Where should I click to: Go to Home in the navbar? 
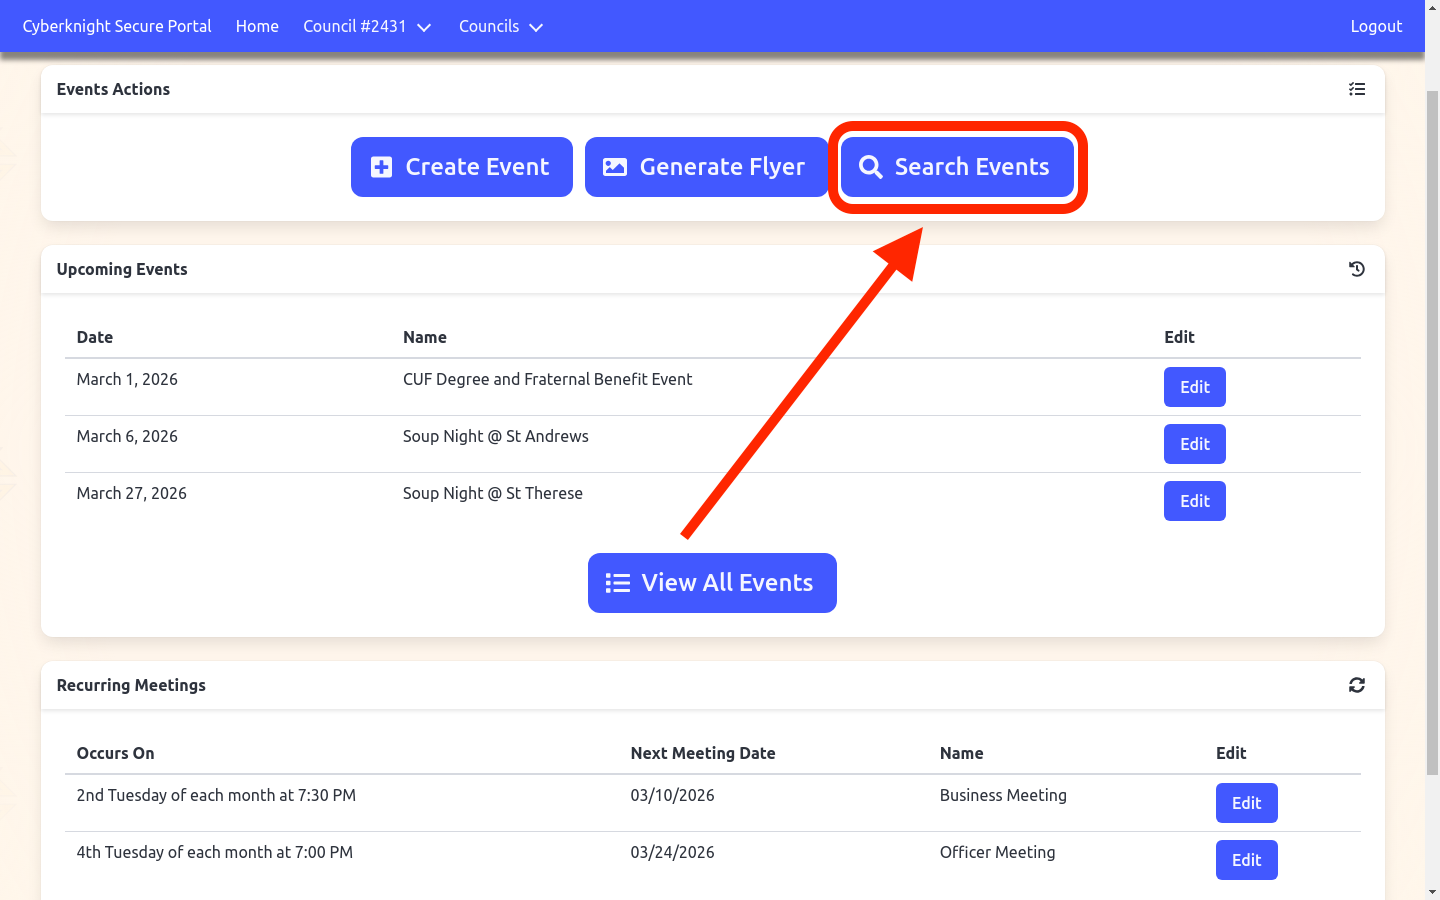pyautogui.click(x=257, y=26)
